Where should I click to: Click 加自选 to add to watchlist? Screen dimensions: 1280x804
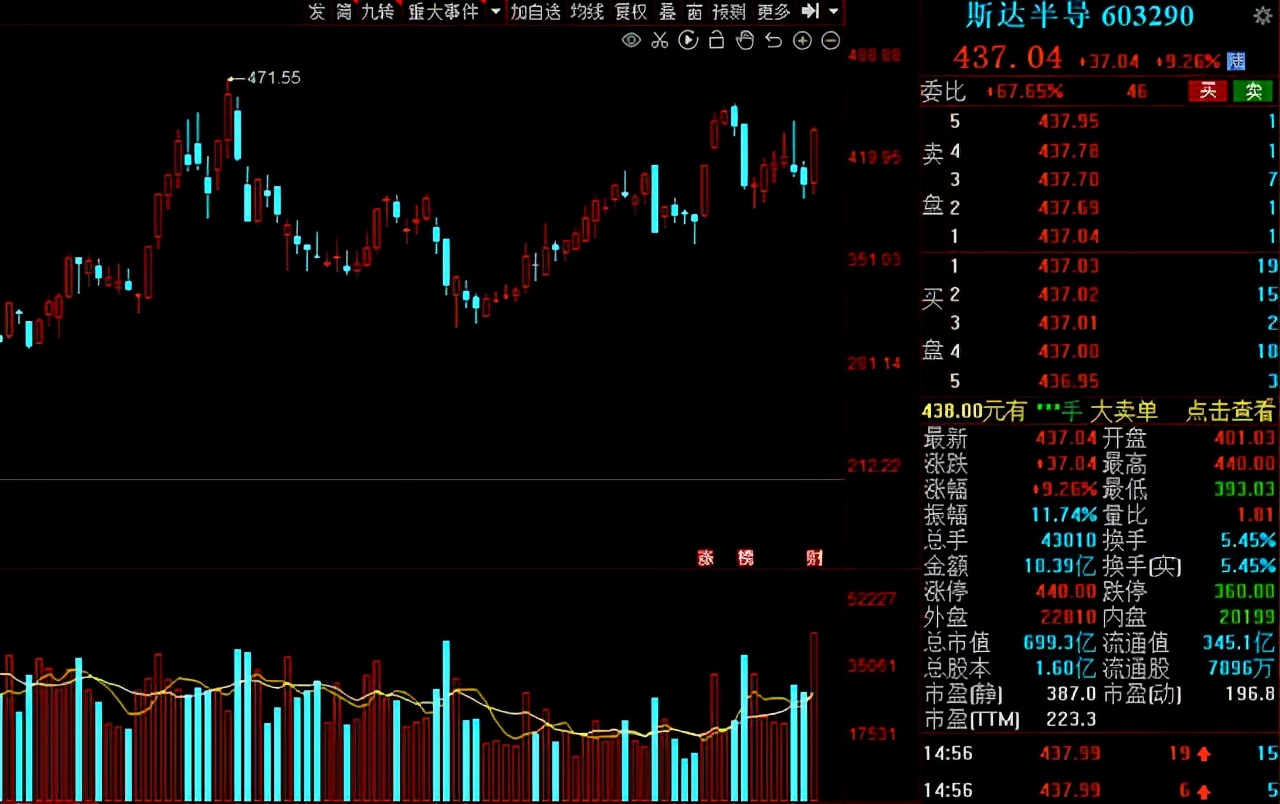click(535, 11)
